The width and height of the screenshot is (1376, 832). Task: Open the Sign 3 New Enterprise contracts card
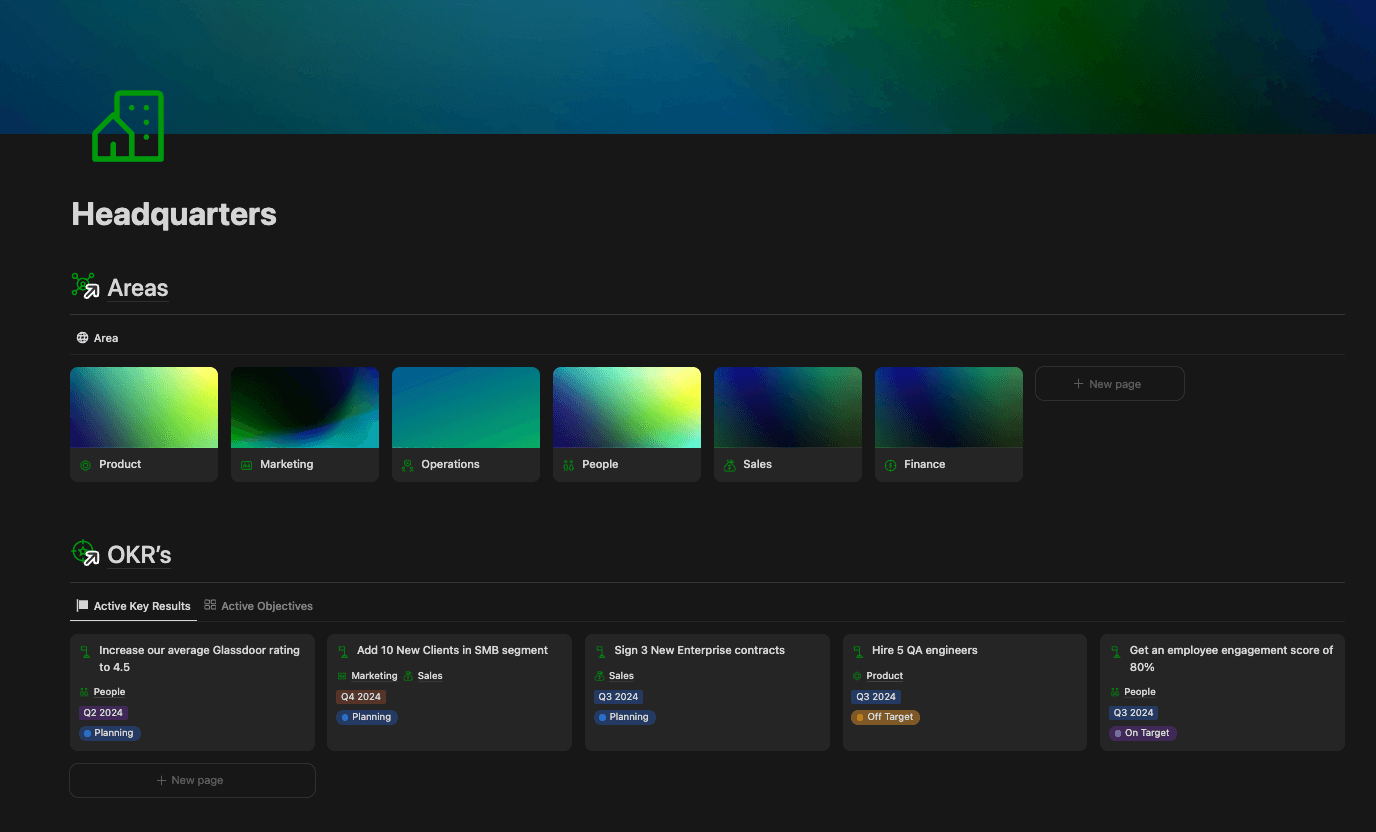coord(699,651)
